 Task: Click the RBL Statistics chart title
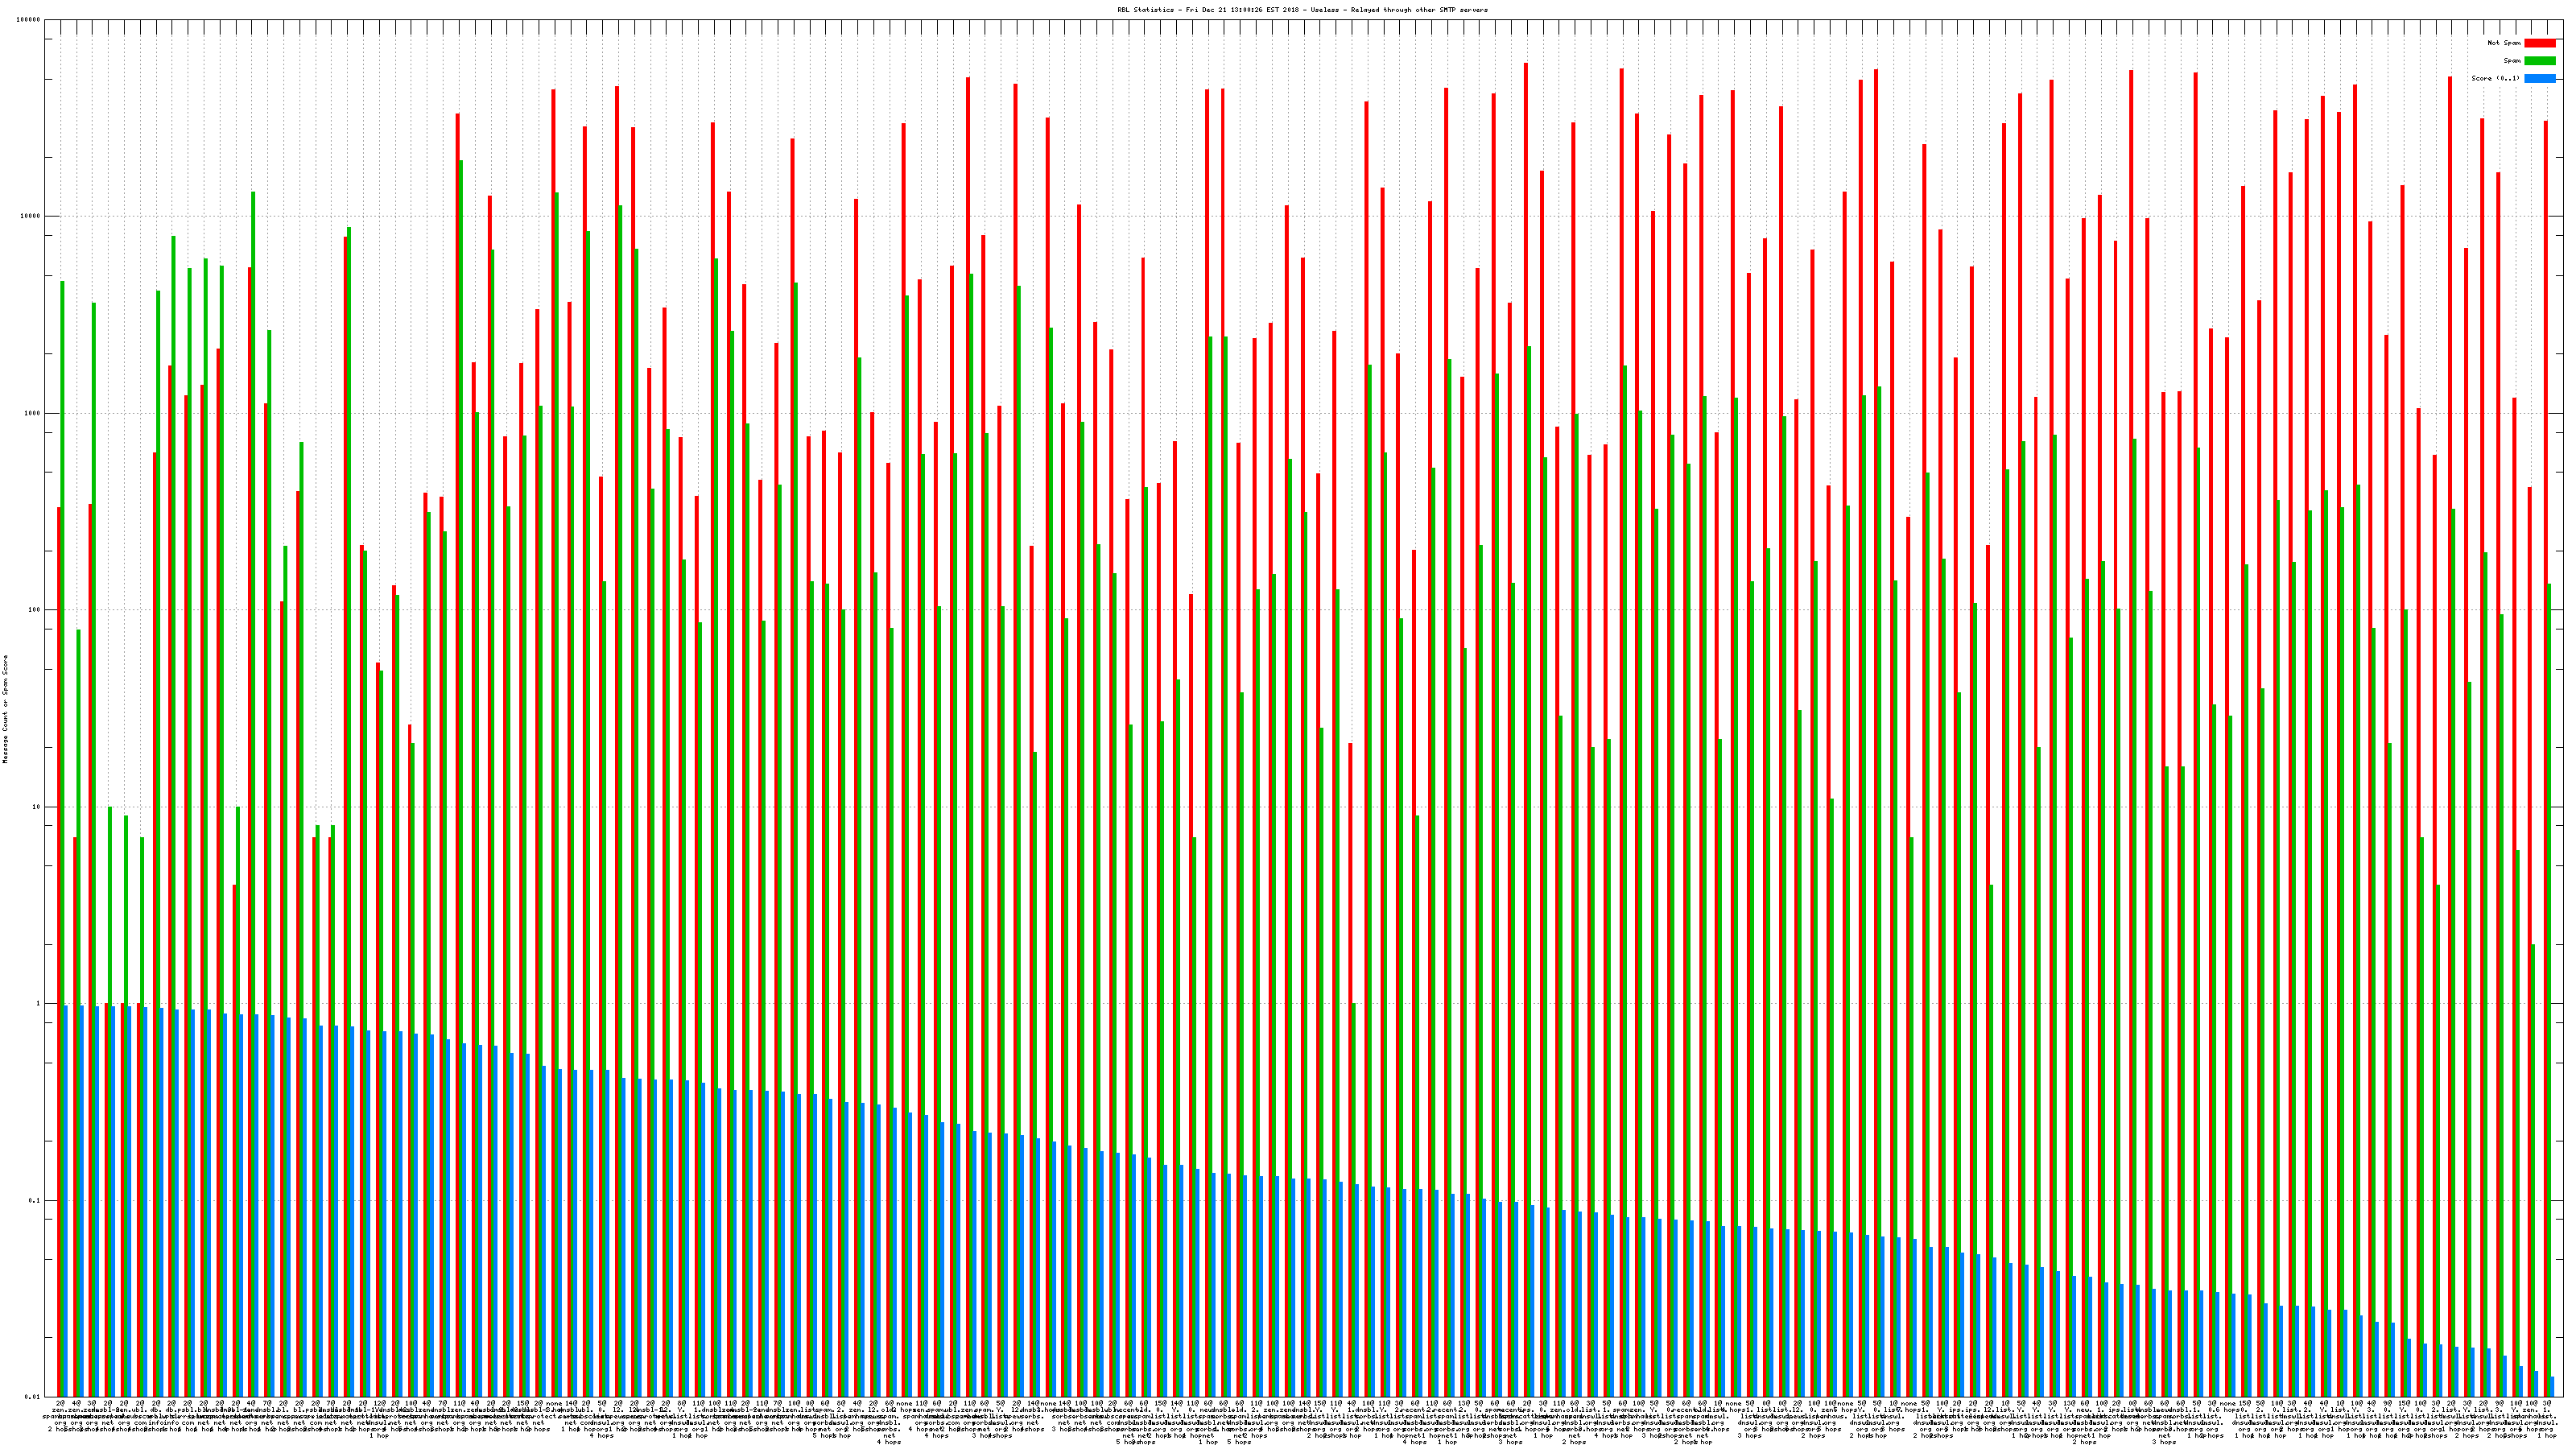[1302, 10]
